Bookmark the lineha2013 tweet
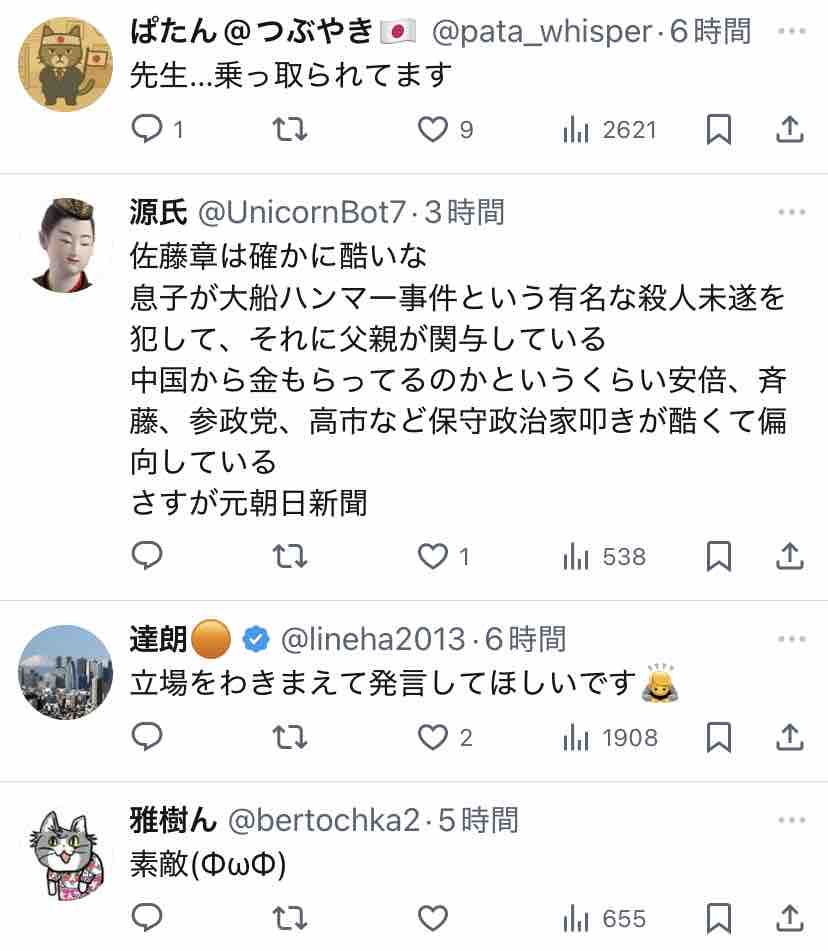828x951 pixels. (x=719, y=737)
